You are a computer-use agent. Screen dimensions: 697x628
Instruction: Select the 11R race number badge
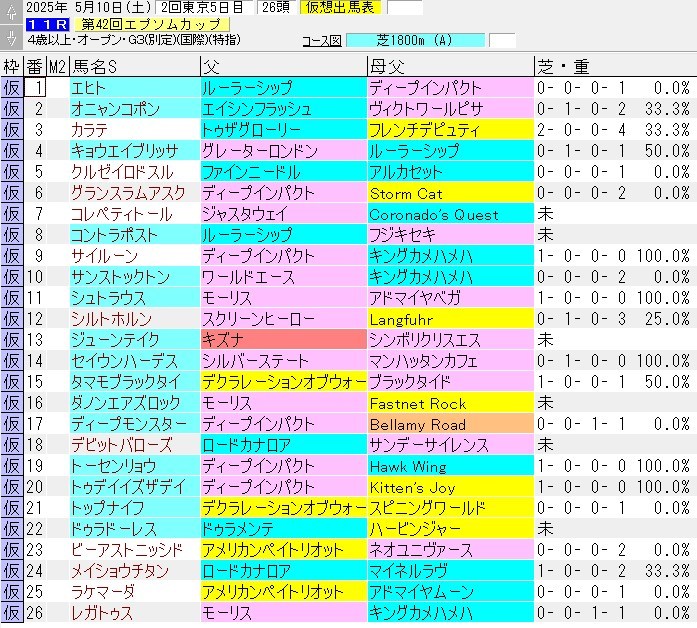point(47,24)
